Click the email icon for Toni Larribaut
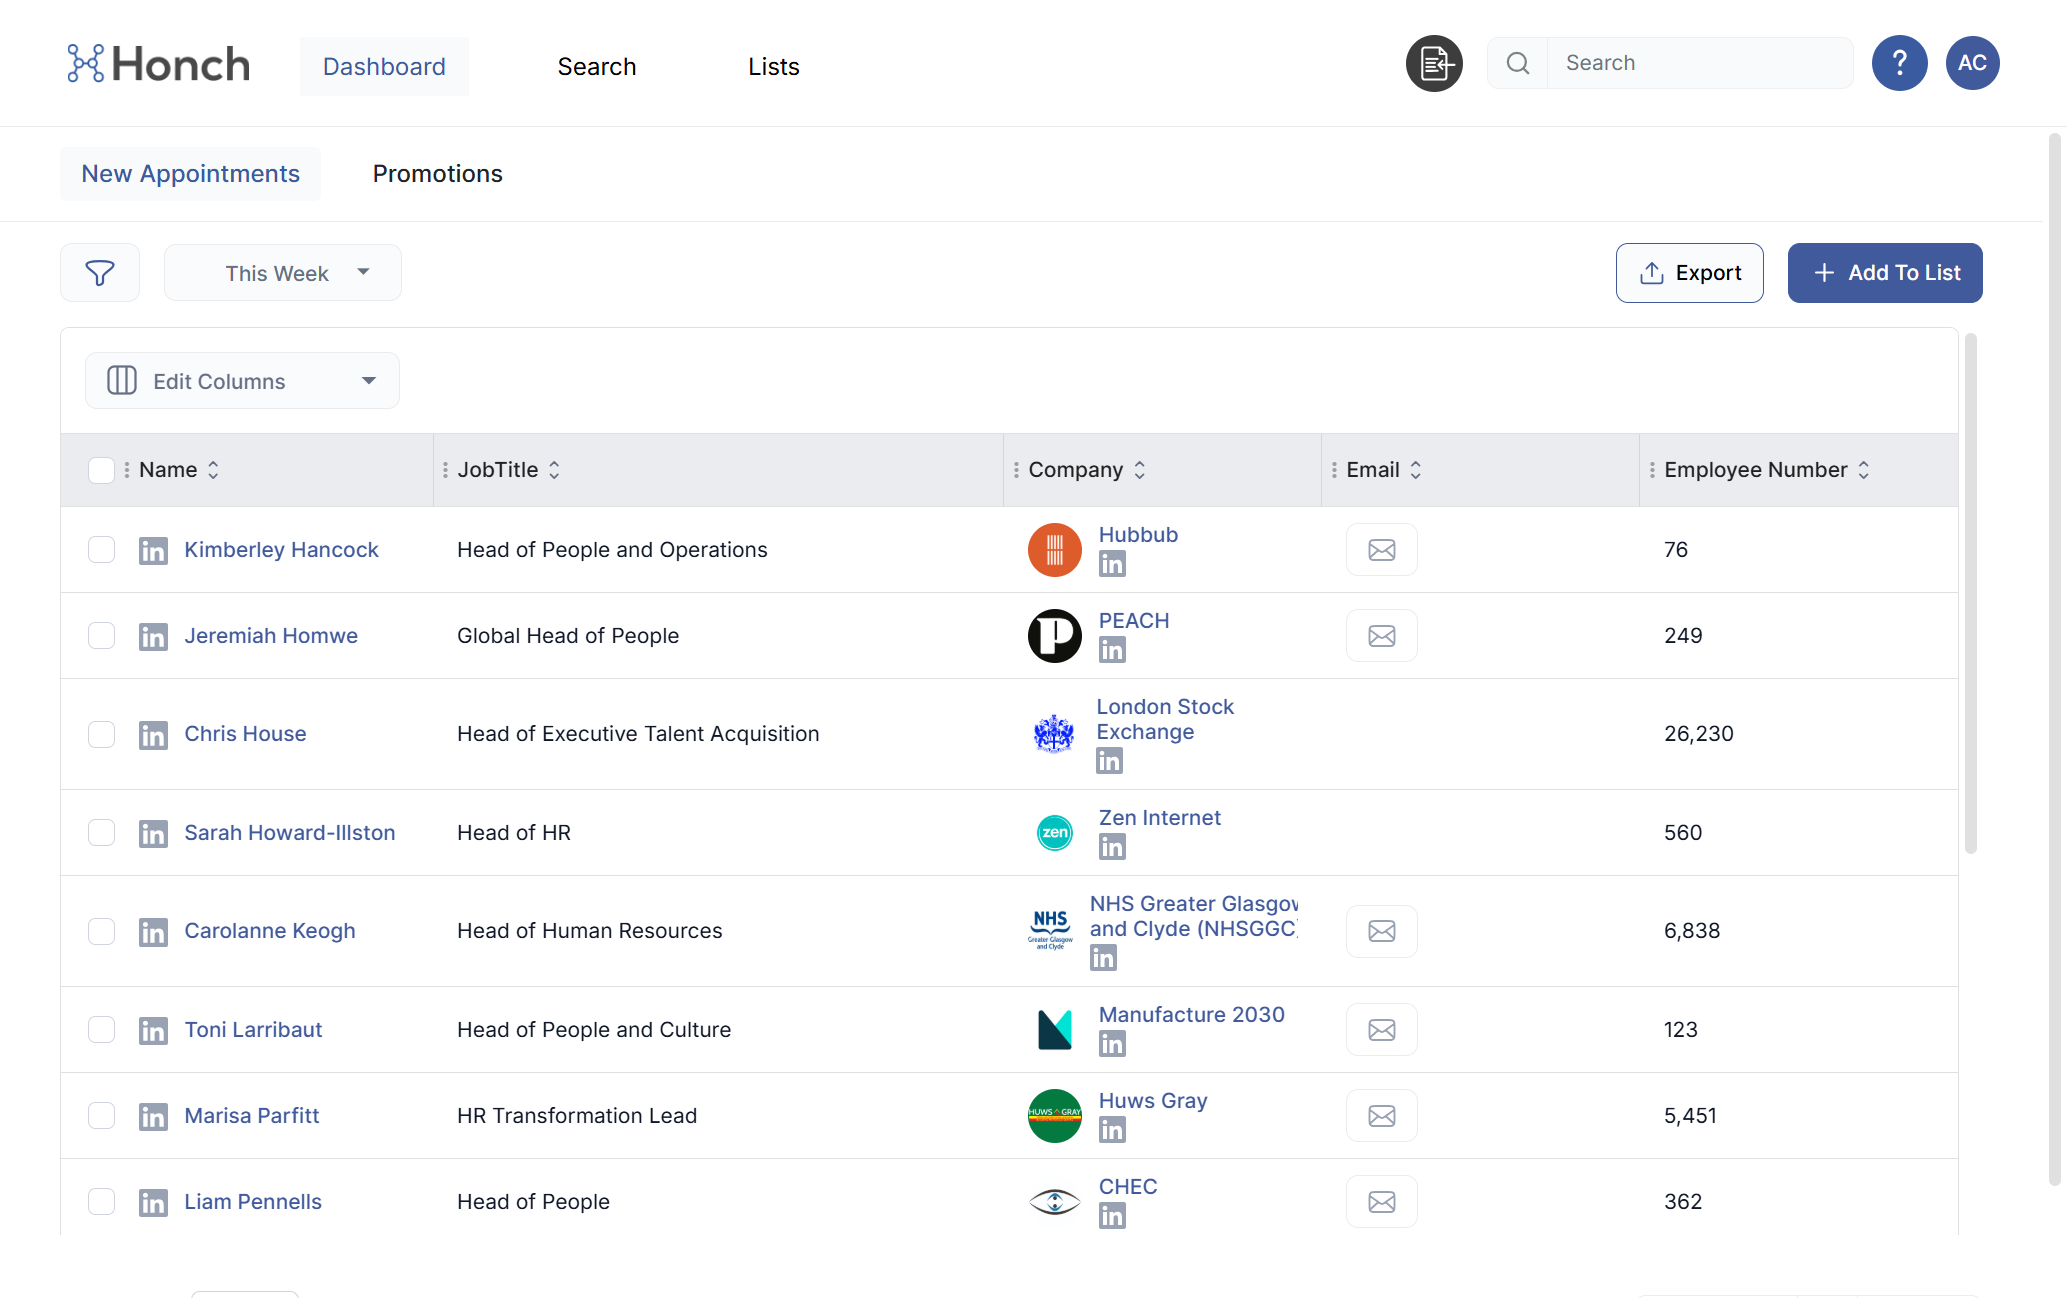 click(x=1381, y=1030)
